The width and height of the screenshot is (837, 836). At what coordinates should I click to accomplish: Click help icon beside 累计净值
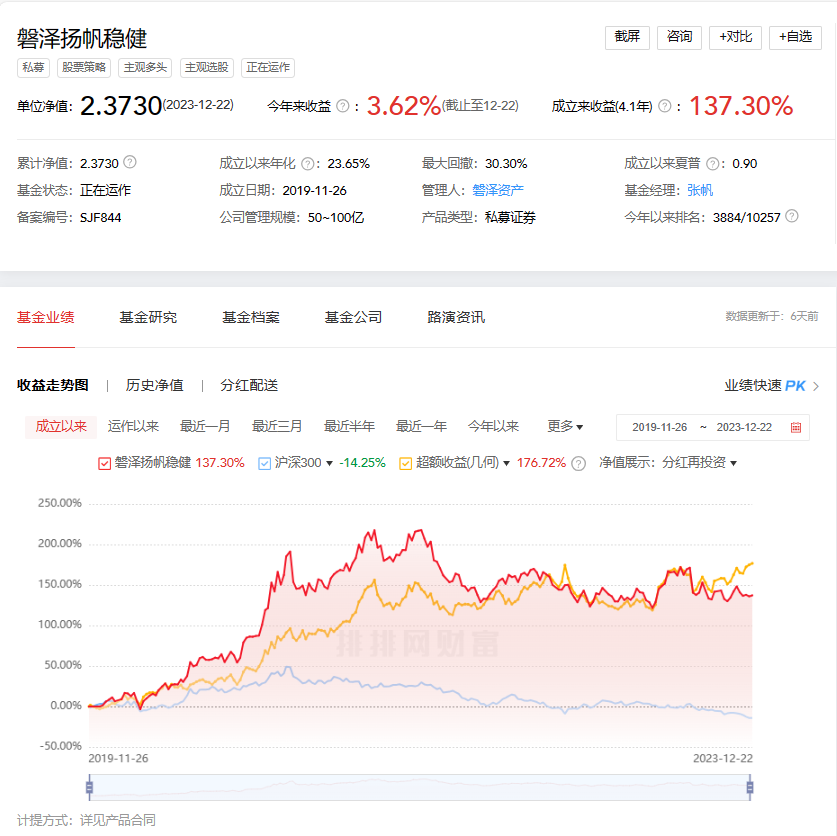(x=130, y=162)
